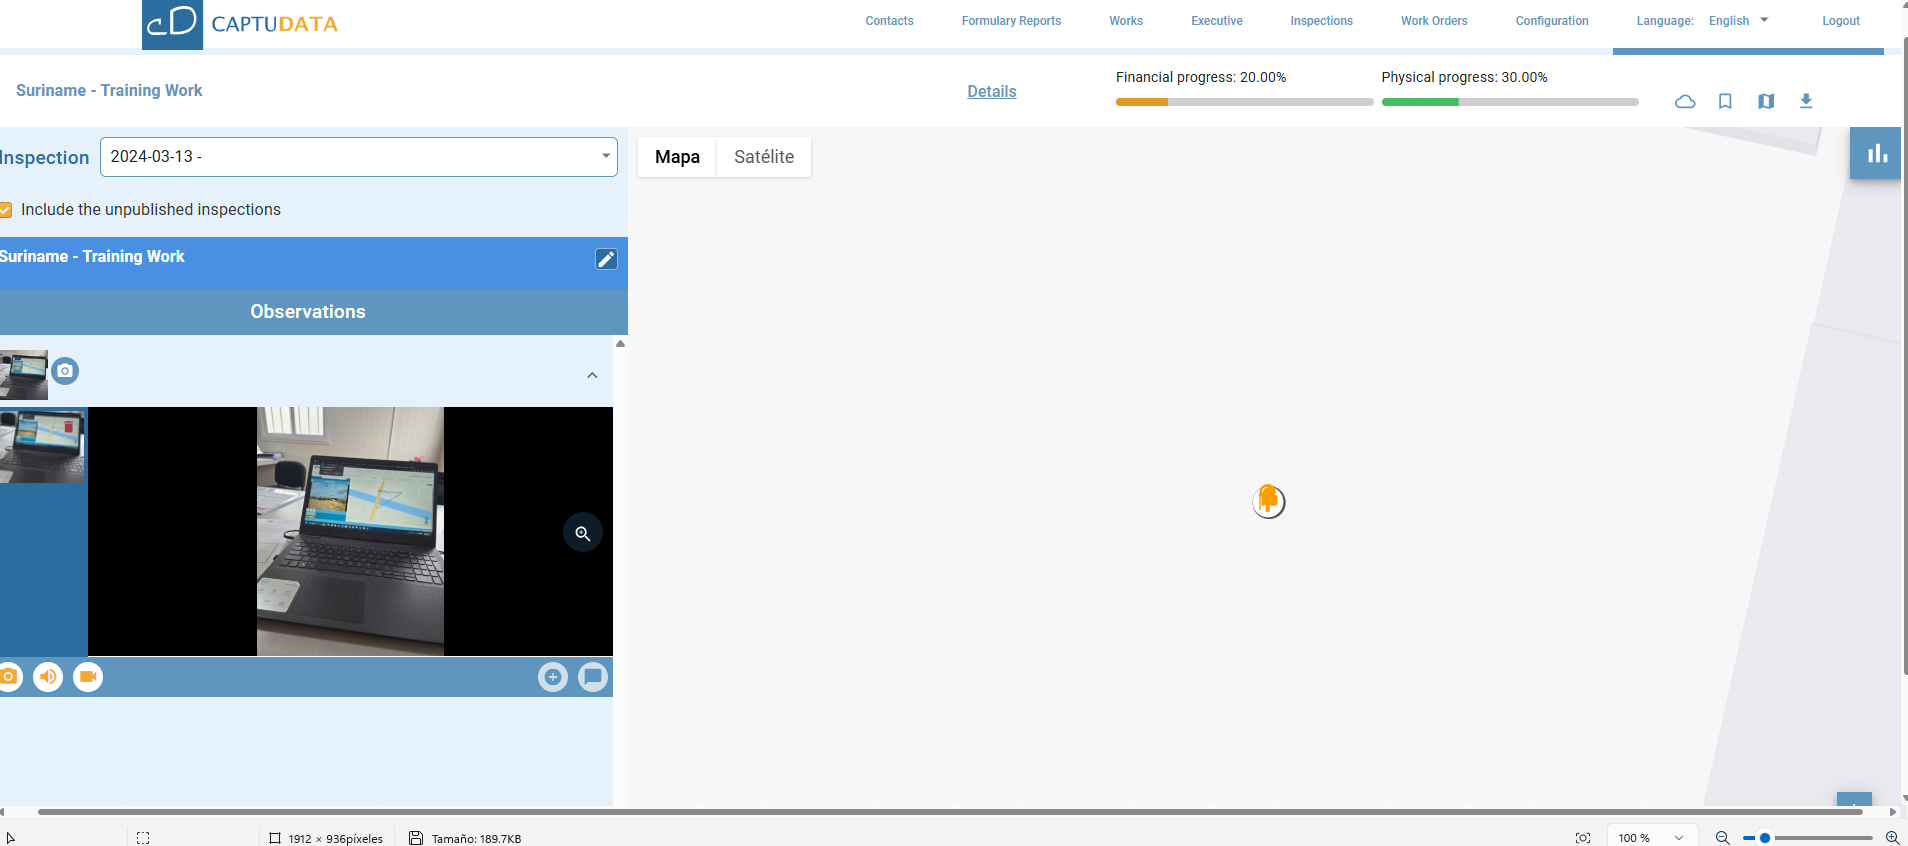
Task: Toggle Include the unpublished inspections checkbox
Action: tap(6, 210)
